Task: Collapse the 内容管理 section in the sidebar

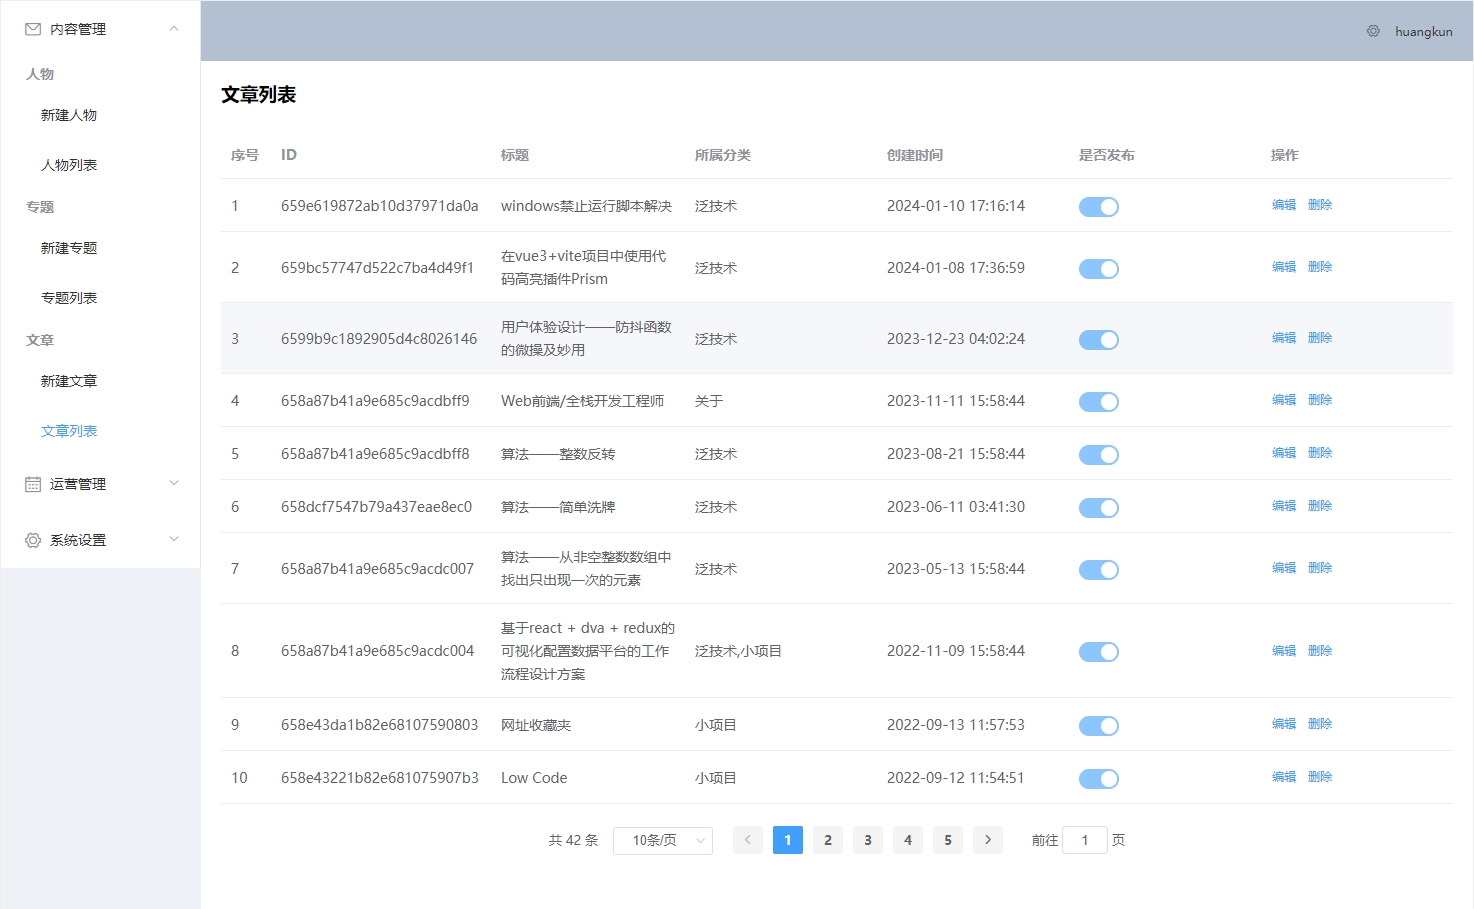Action: (174, 29)
